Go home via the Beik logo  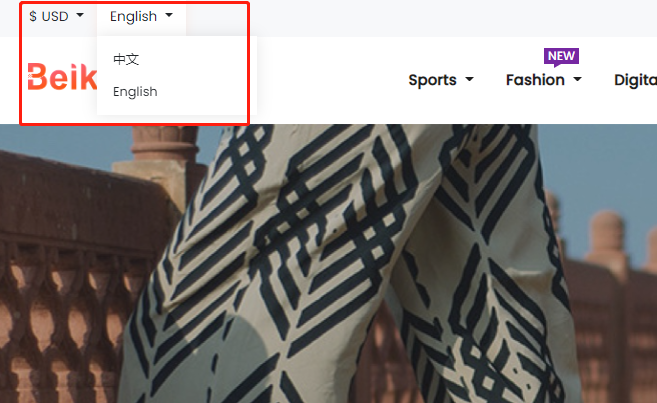pos(62,77)
